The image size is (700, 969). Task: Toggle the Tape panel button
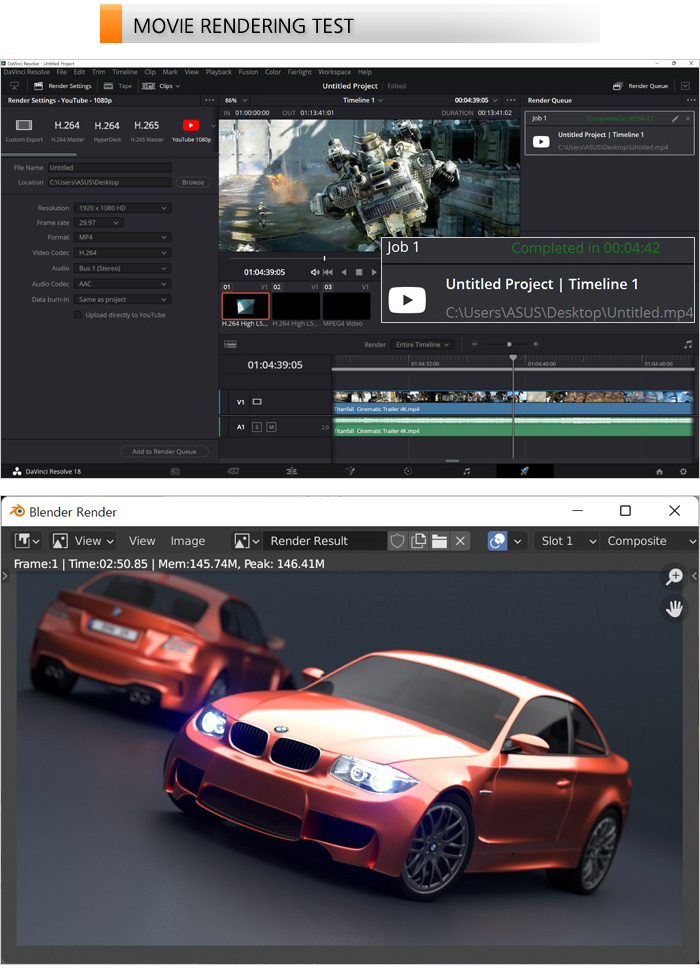click(x=118, y=86)
